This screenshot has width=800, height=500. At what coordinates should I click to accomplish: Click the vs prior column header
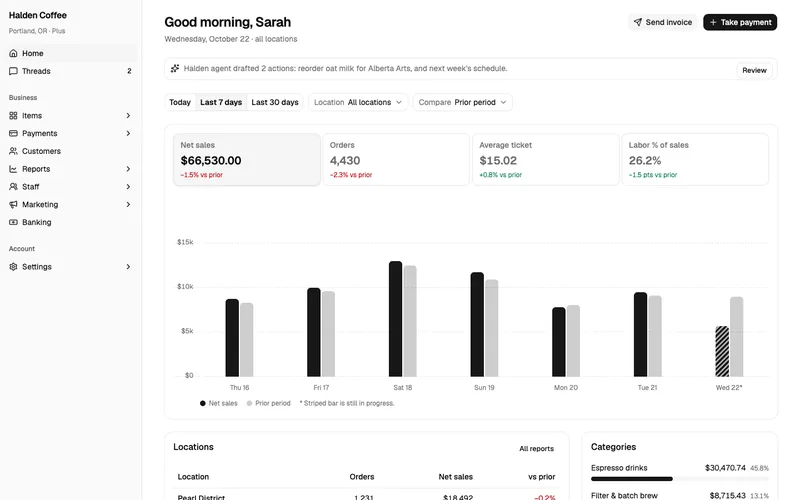541,477
